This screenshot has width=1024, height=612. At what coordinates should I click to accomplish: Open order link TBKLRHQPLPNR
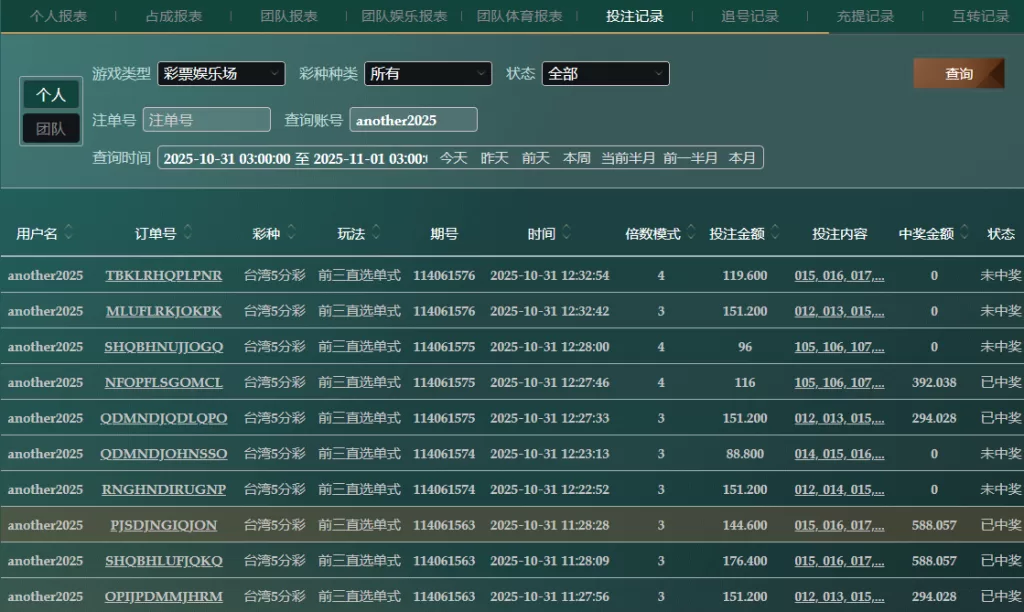[x=164, y=276]
